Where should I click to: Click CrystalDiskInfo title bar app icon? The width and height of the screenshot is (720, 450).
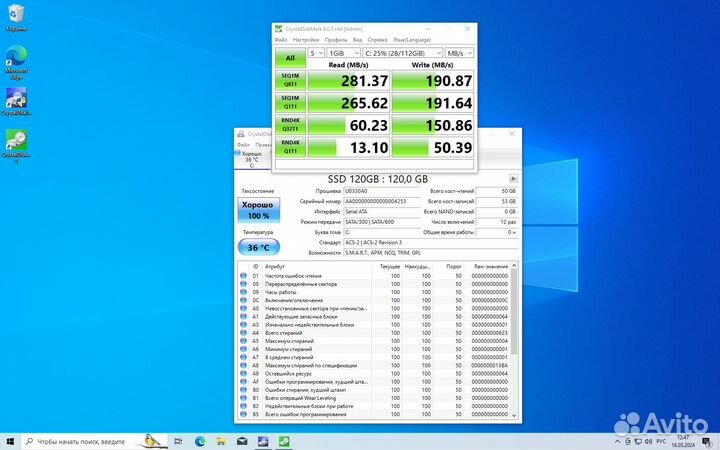[241, 134]
